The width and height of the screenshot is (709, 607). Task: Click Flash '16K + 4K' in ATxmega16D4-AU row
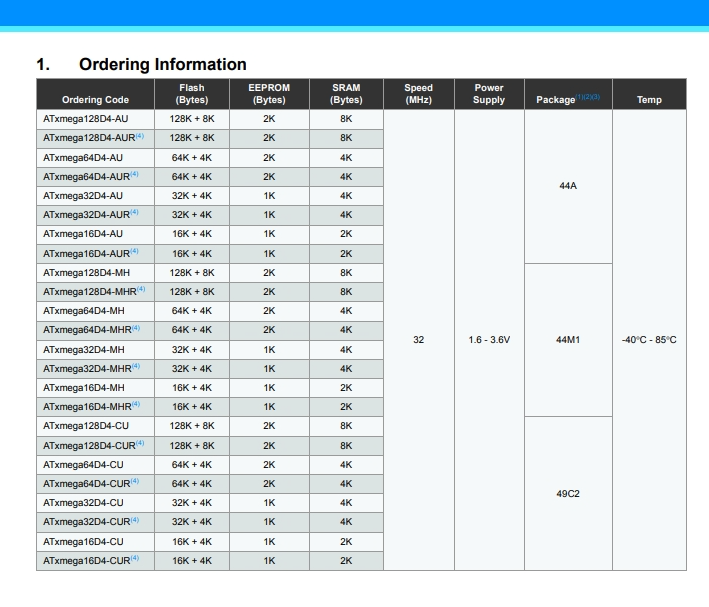tap(192, 234)
